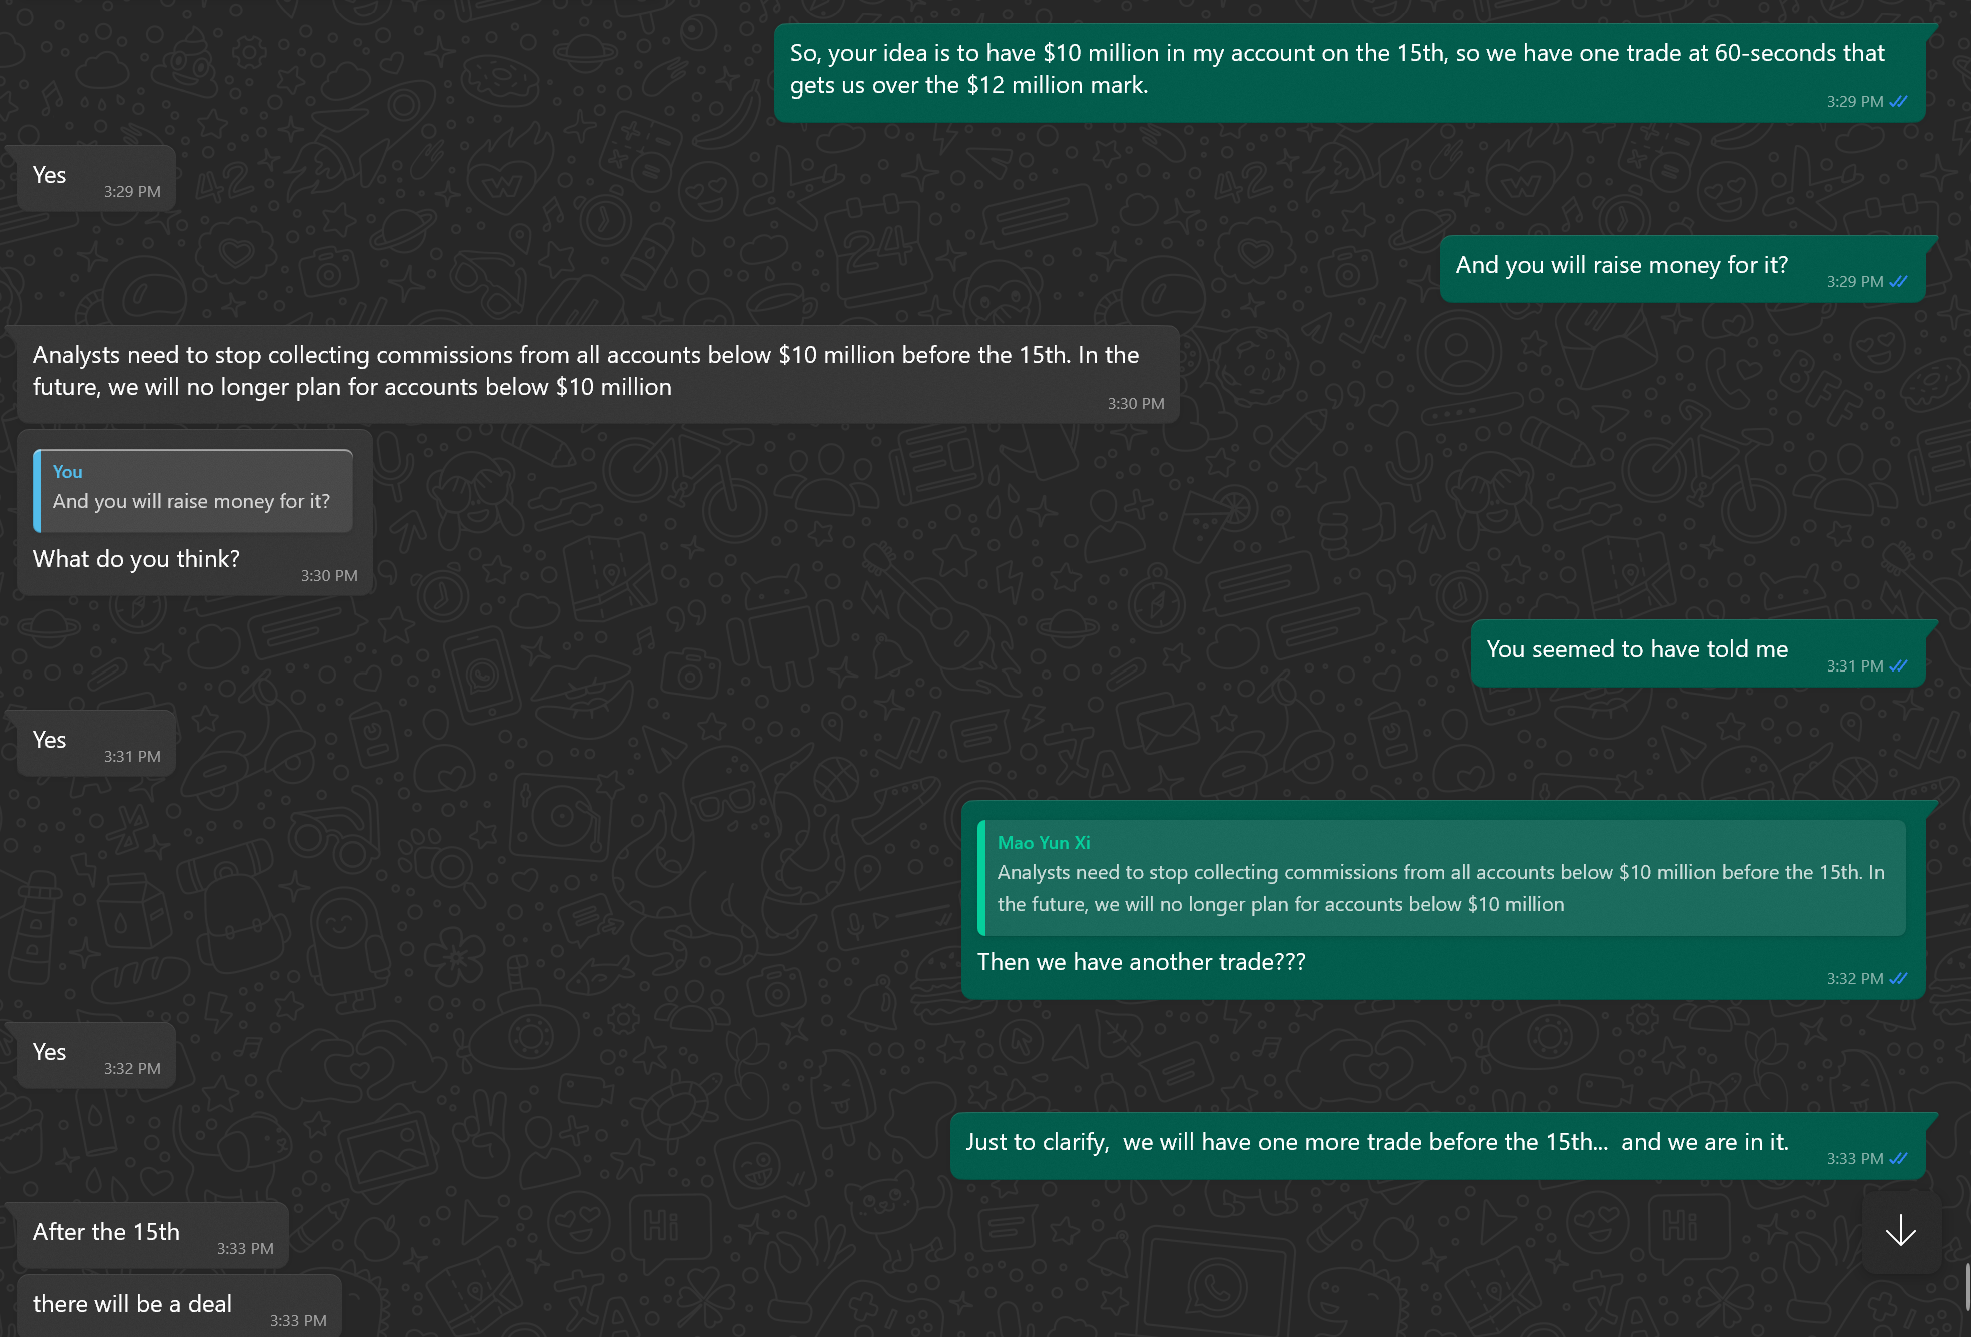
Task: Click blue ticks on 'You seemed to have told me'
Action: pyautogui.click(x=1898, y=666)
